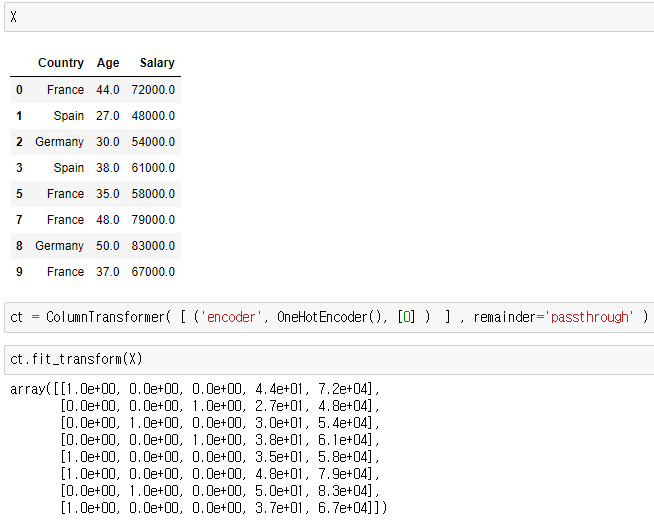The width and height of the screenshot is (654, 524).
Task: Click row index 5 in the table
Action: [x=19, y=194]
